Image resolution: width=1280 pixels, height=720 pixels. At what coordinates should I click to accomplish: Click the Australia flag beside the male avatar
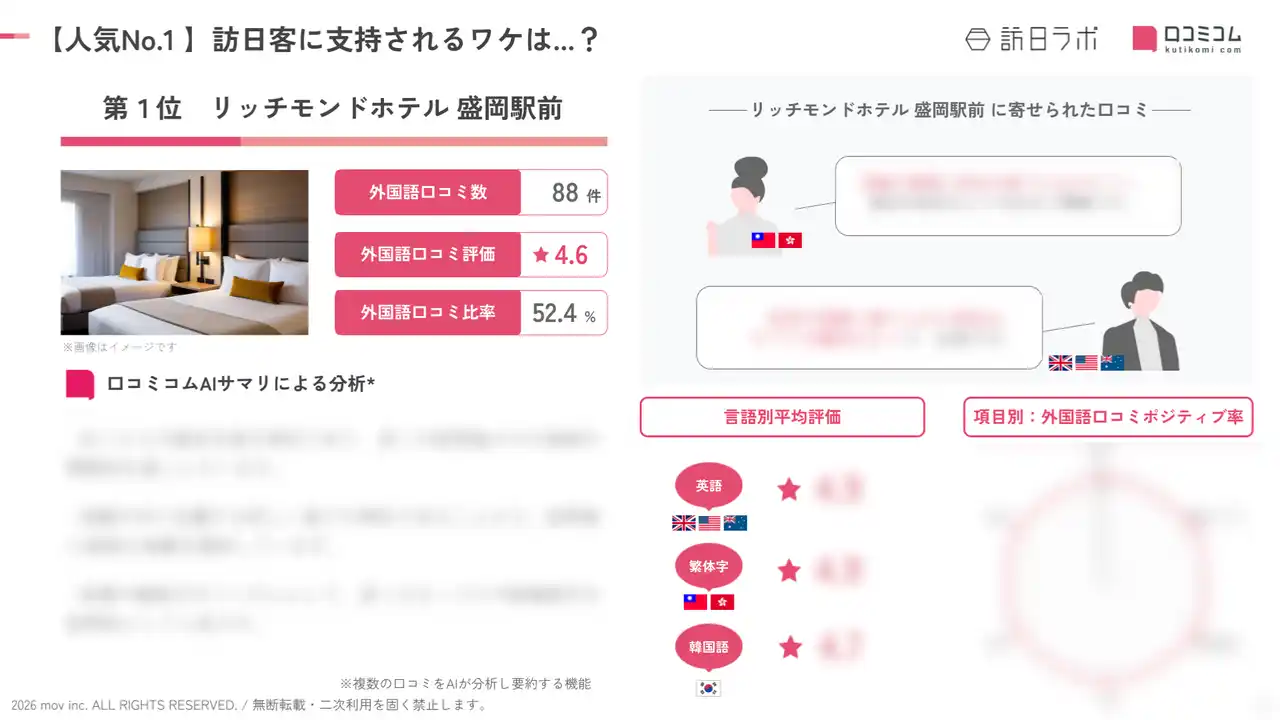pyautogui.click(x=1112, y=363)
